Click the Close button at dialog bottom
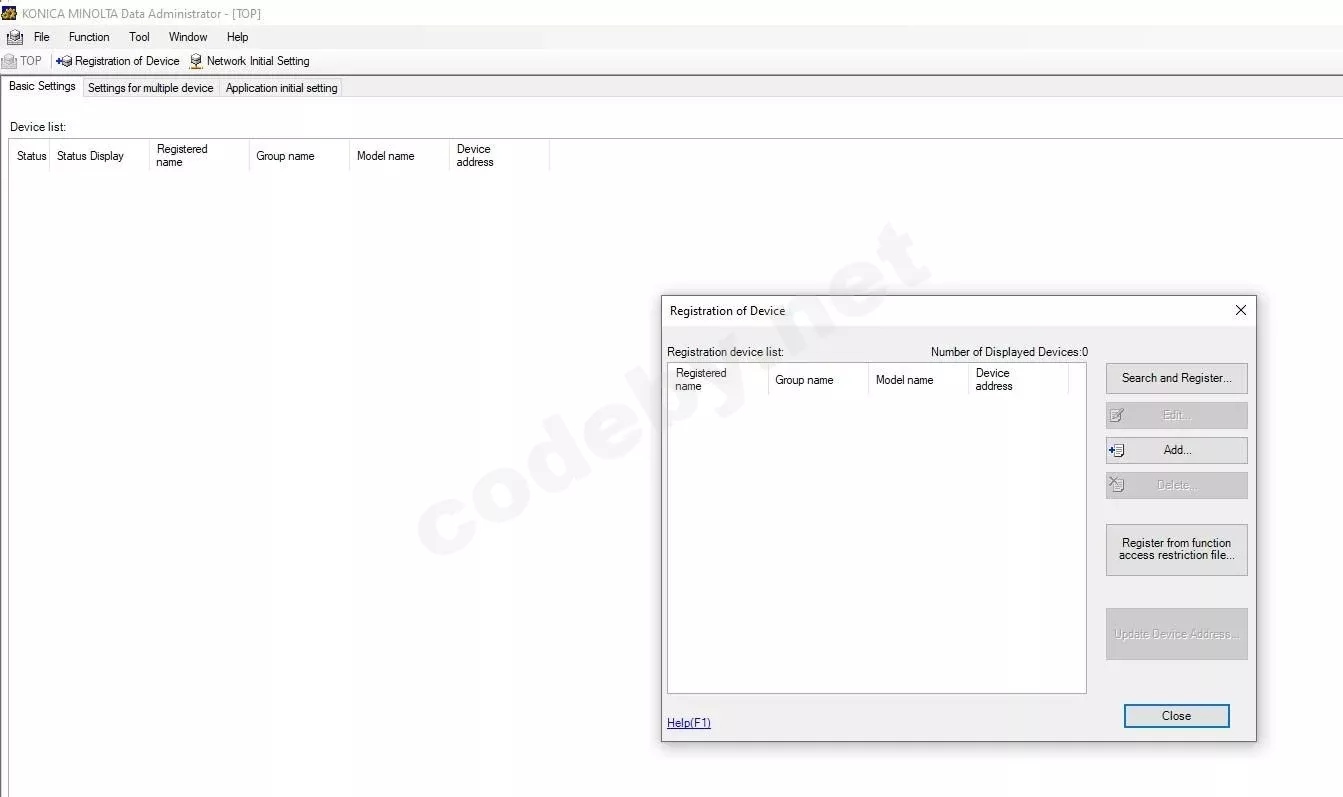Screen dimensions: 1343x797 [x=1176, y=716]
